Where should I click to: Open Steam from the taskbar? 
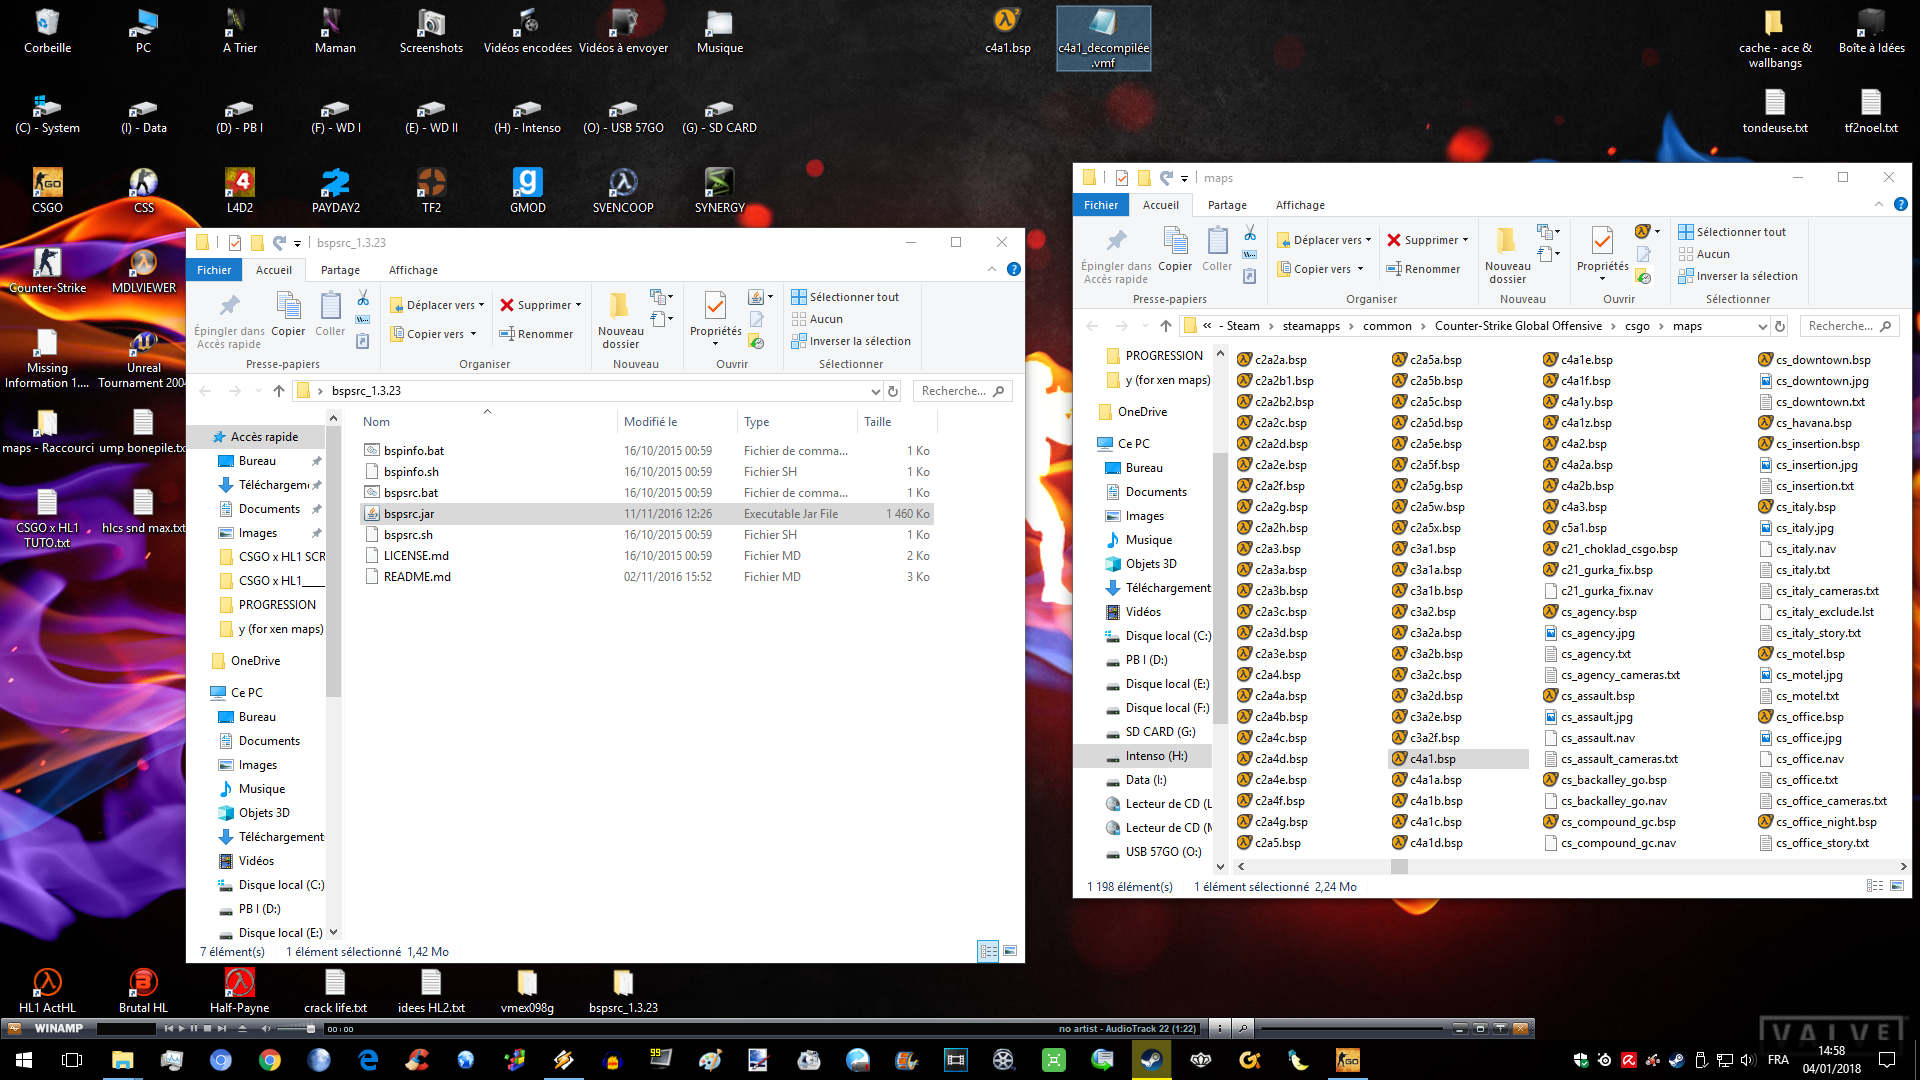pos(1151,1060)
